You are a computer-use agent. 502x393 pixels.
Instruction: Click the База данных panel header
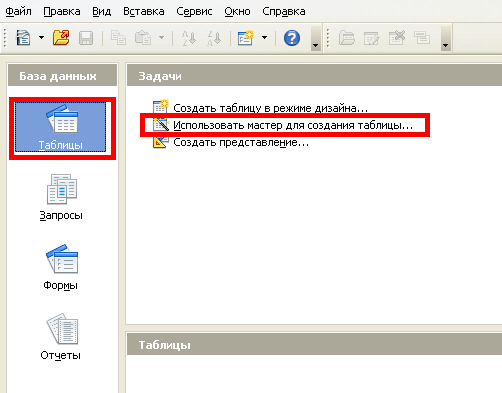pos(62,76)
